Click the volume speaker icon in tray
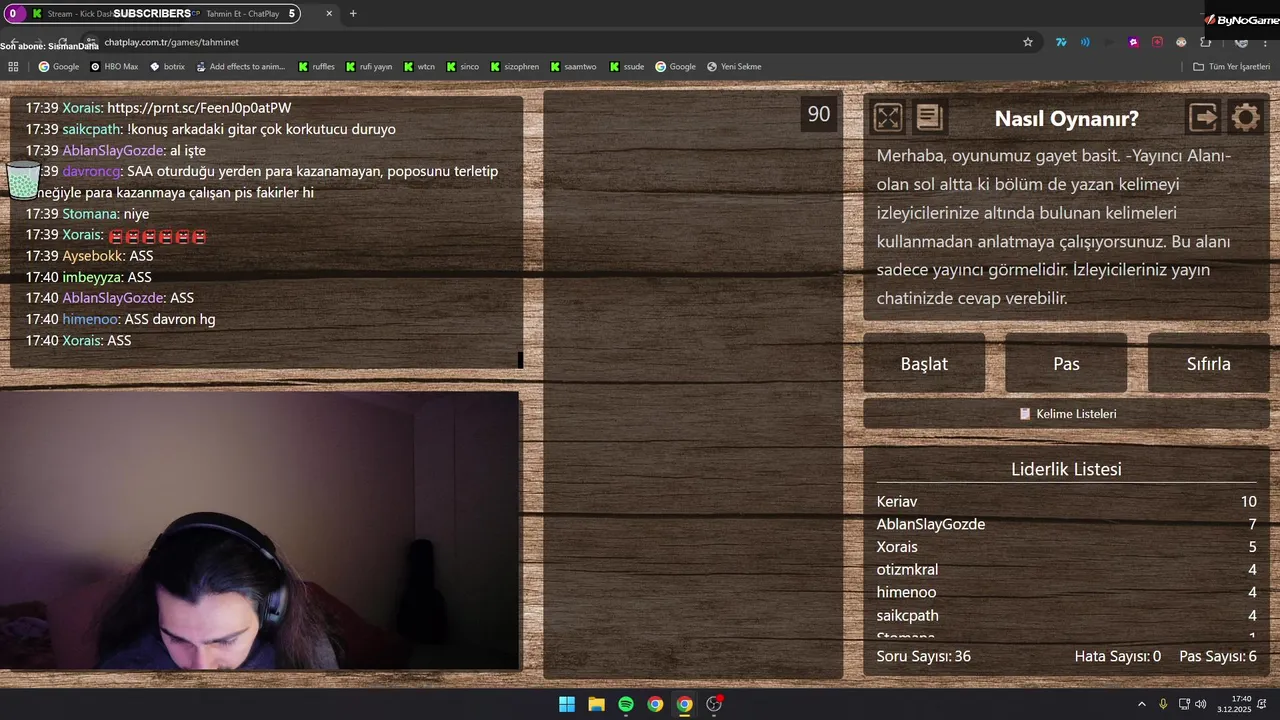 pos(1201,704)
